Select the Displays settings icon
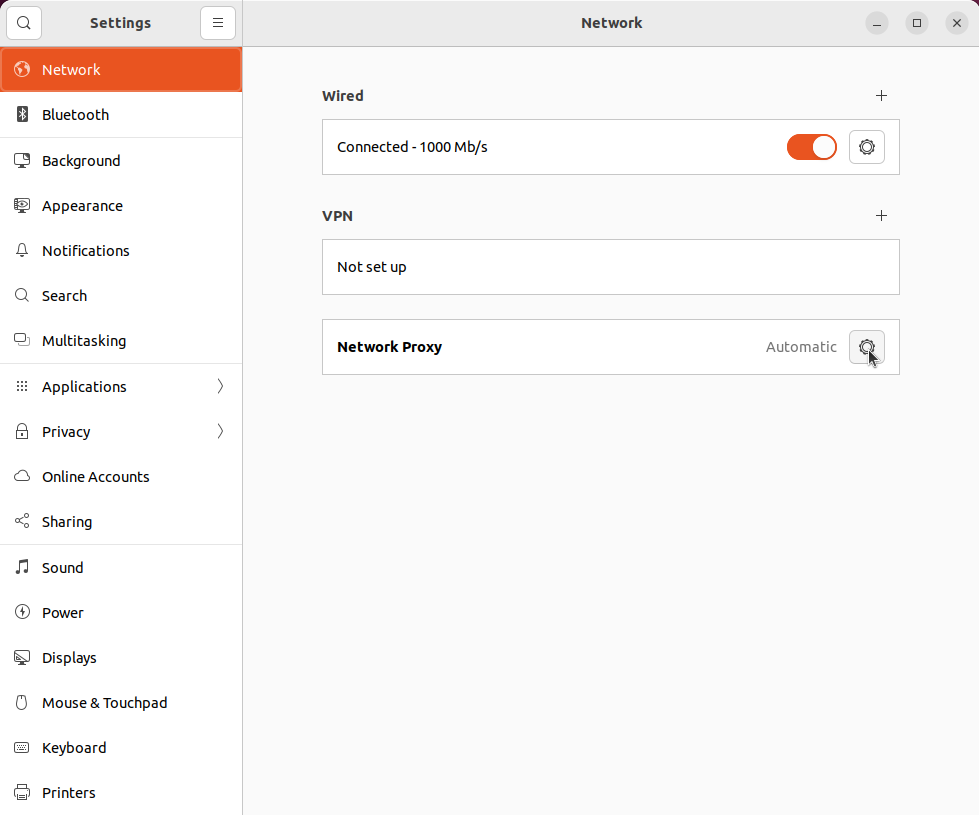The height and width of the screenshot is (815, 979). 21,657
